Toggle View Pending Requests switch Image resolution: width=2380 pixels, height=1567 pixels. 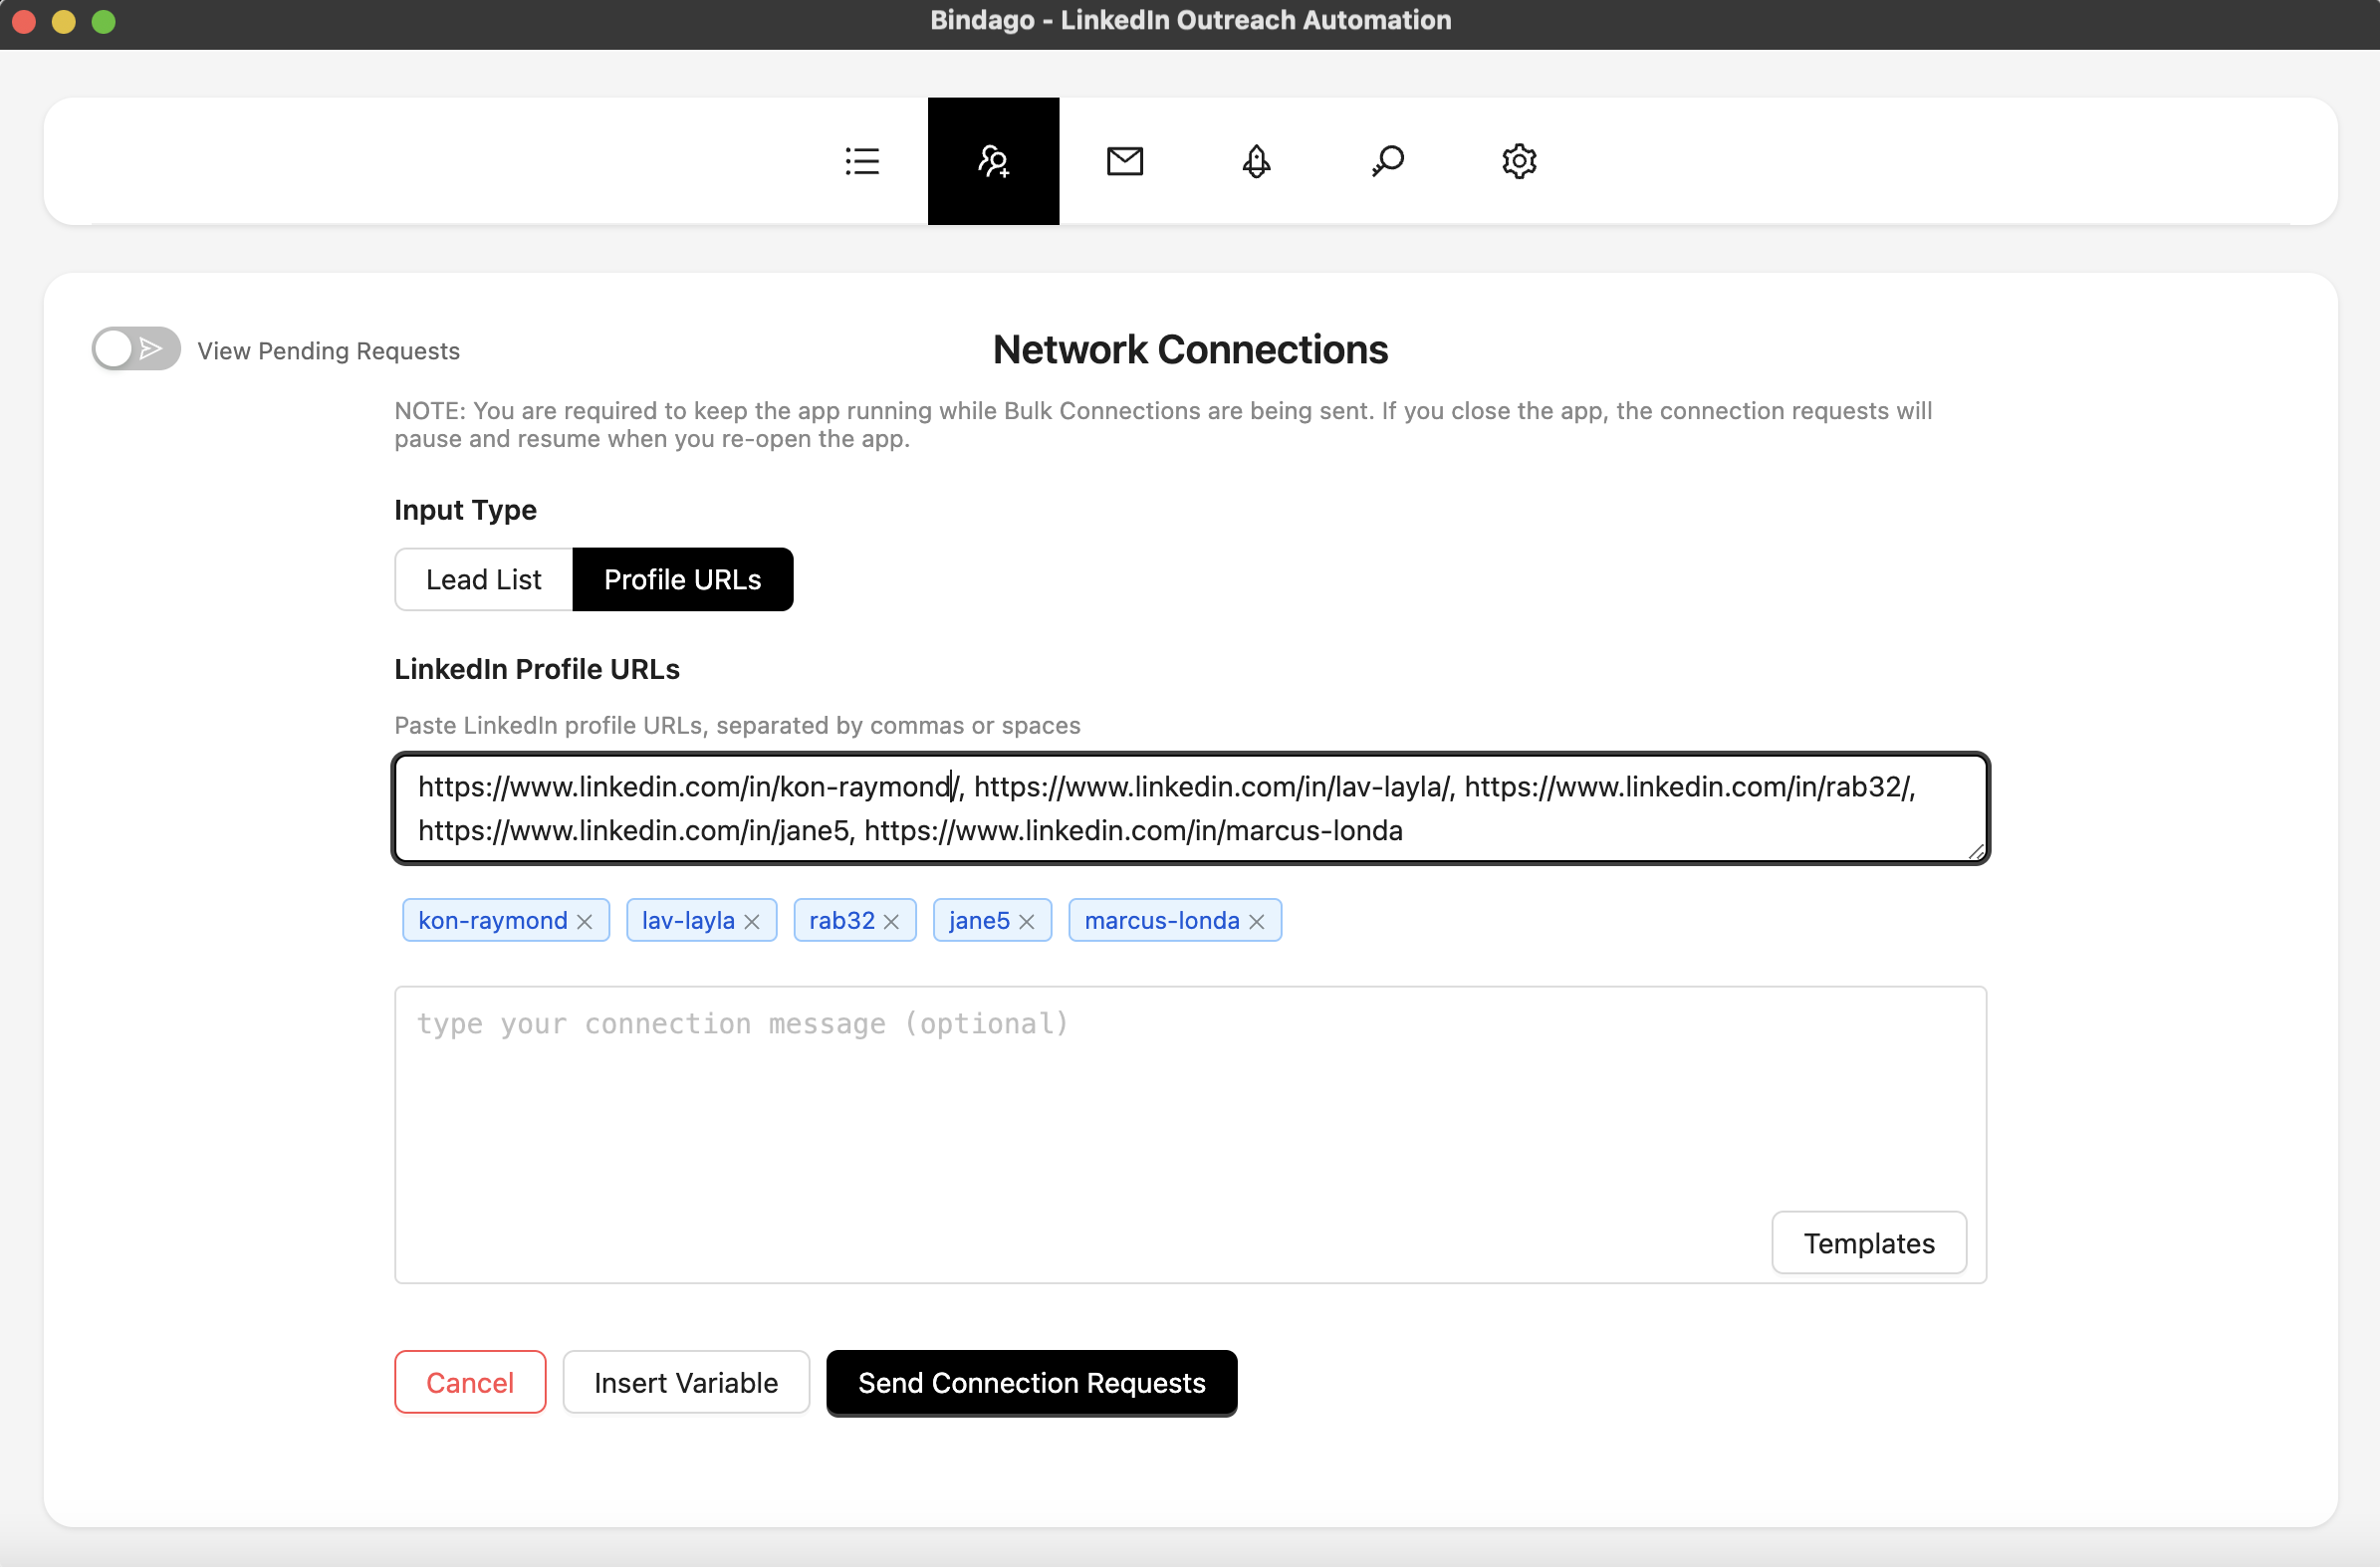pos(136,349)
